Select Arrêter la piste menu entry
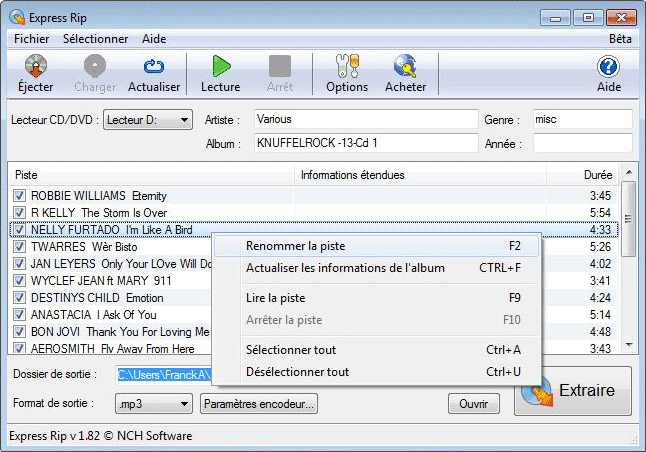 377,320
